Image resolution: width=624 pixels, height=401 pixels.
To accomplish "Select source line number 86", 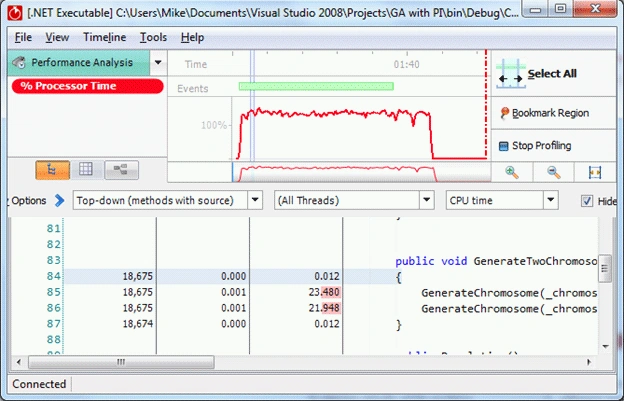I will pyautogui.click(x=53, y=308).
